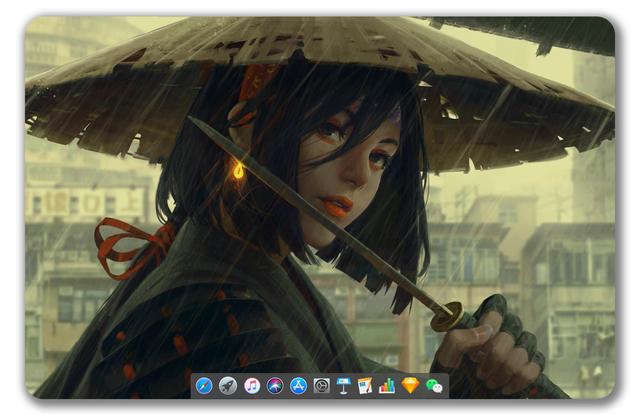Image resolution: width=640 pixels, height=415 pixels.
Task: Open Numbers bar chart icon
Action: [x=387, y=386]
